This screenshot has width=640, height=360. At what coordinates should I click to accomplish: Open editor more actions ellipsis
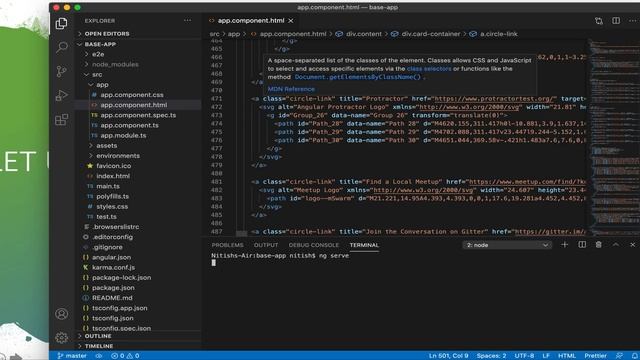(x=633, y=20)
